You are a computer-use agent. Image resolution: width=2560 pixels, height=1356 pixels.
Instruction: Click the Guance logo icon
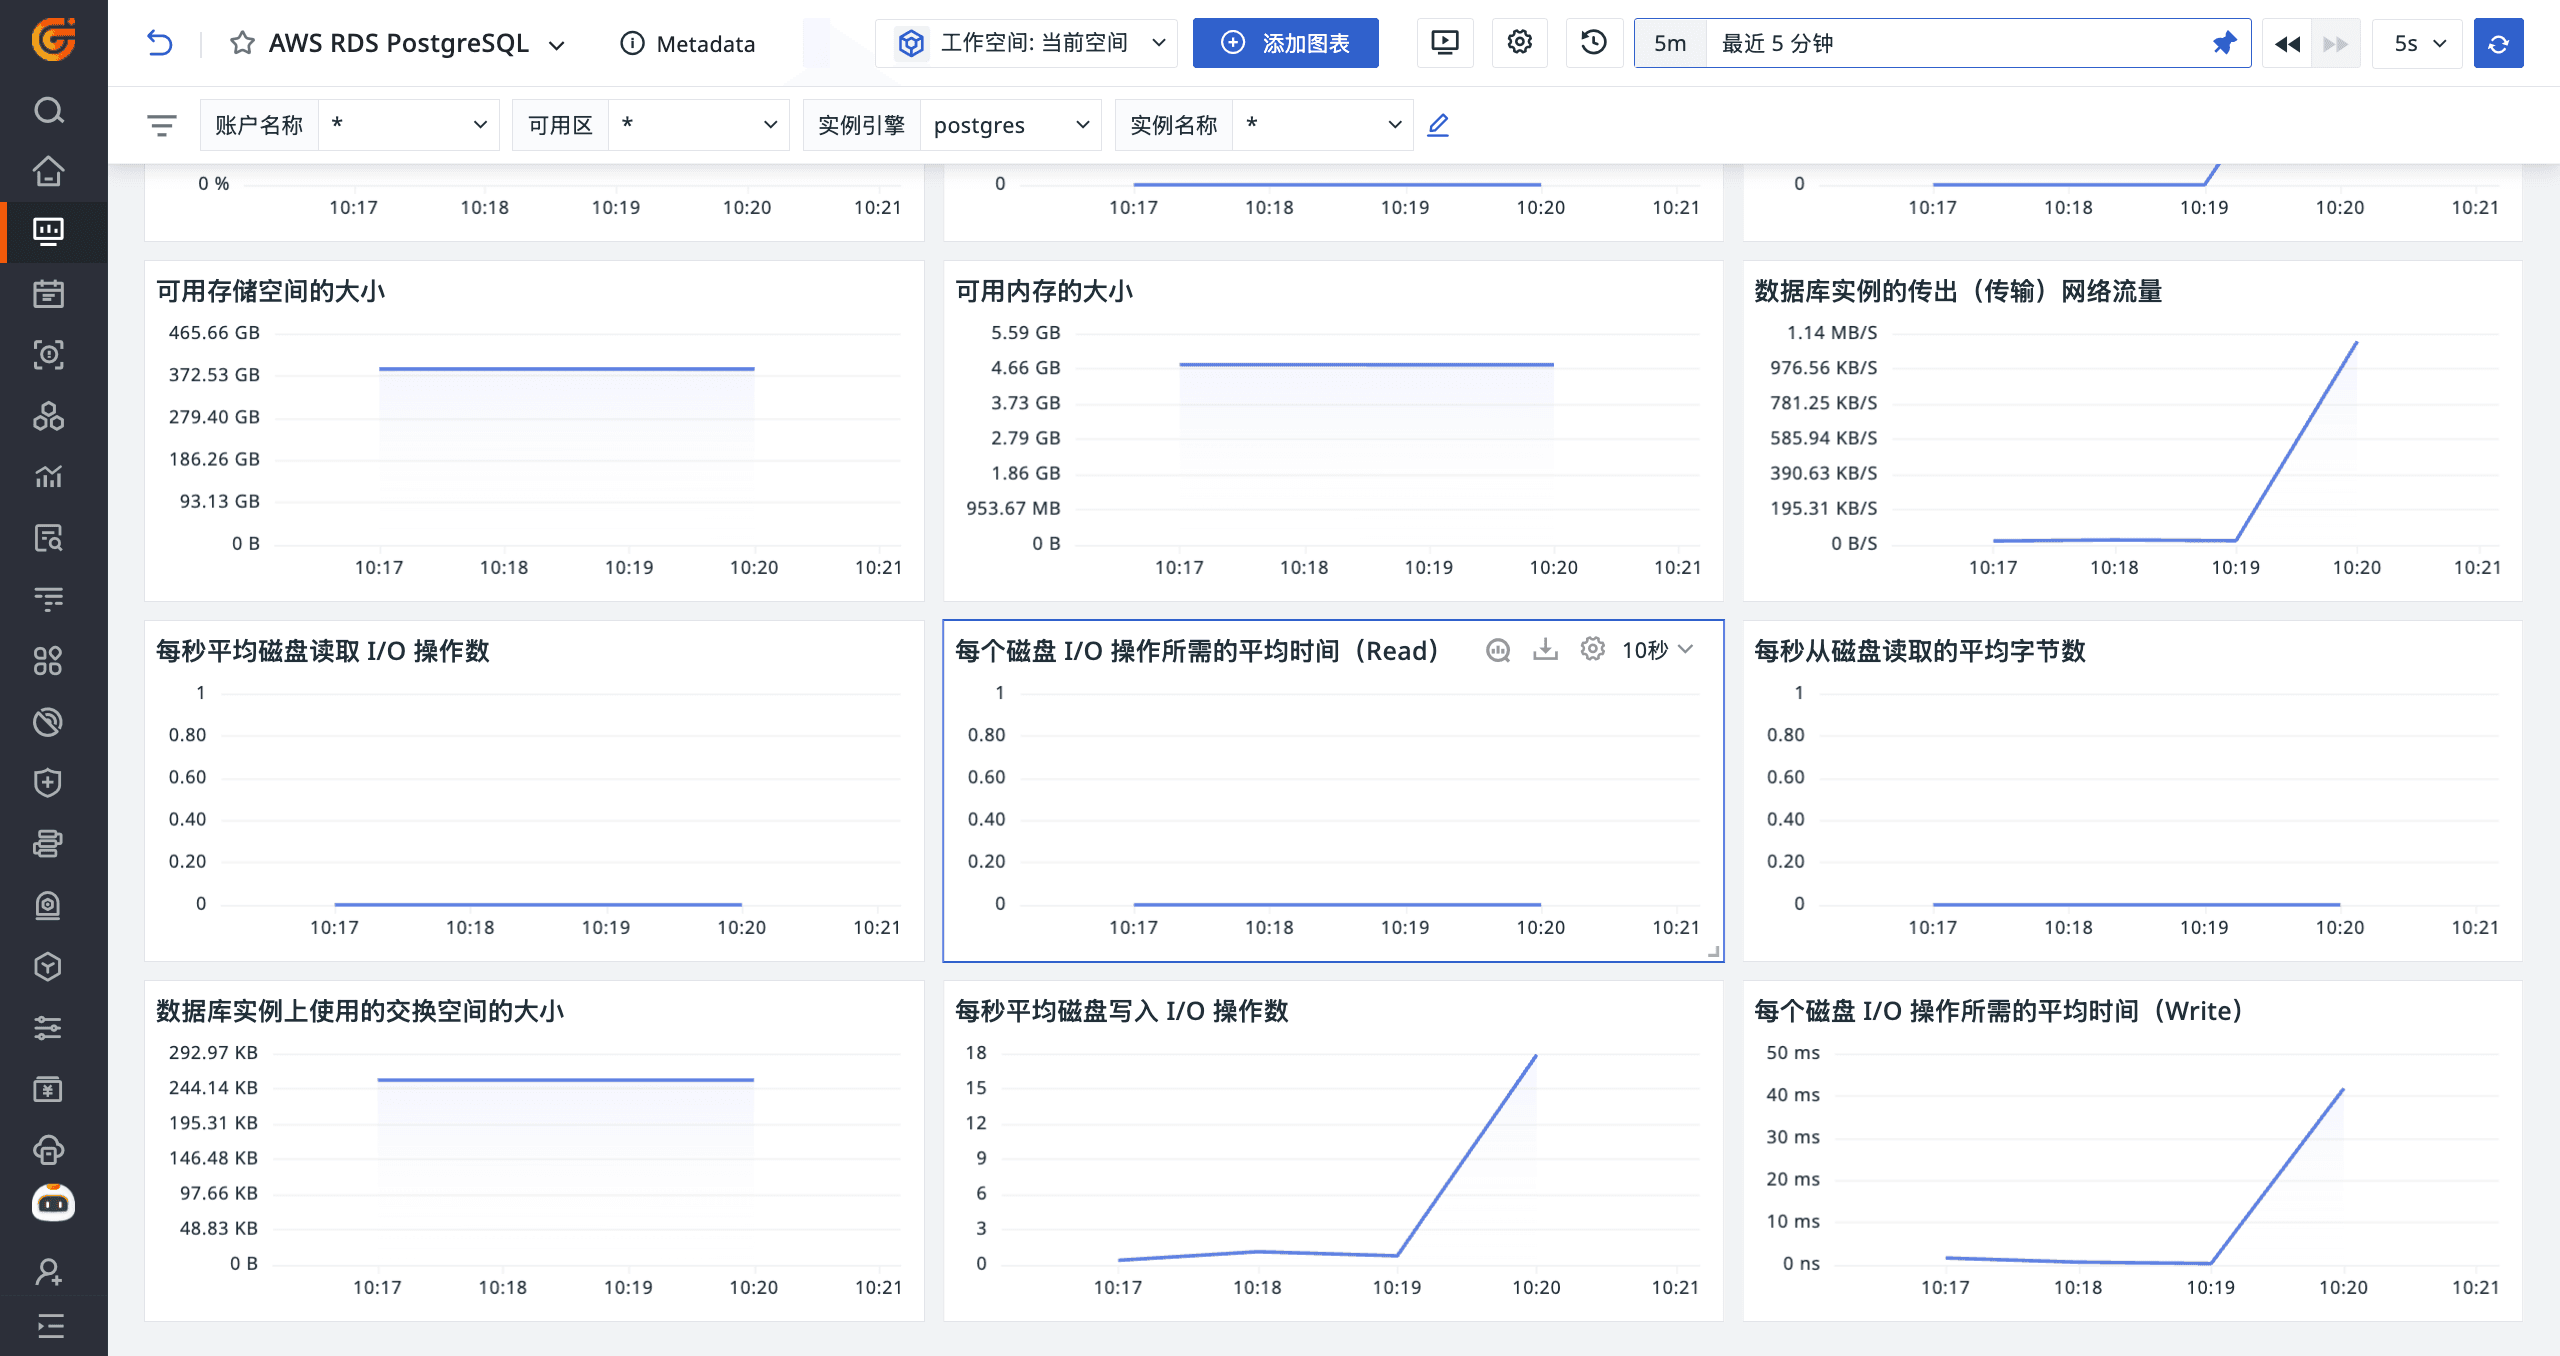pos(53,40)
